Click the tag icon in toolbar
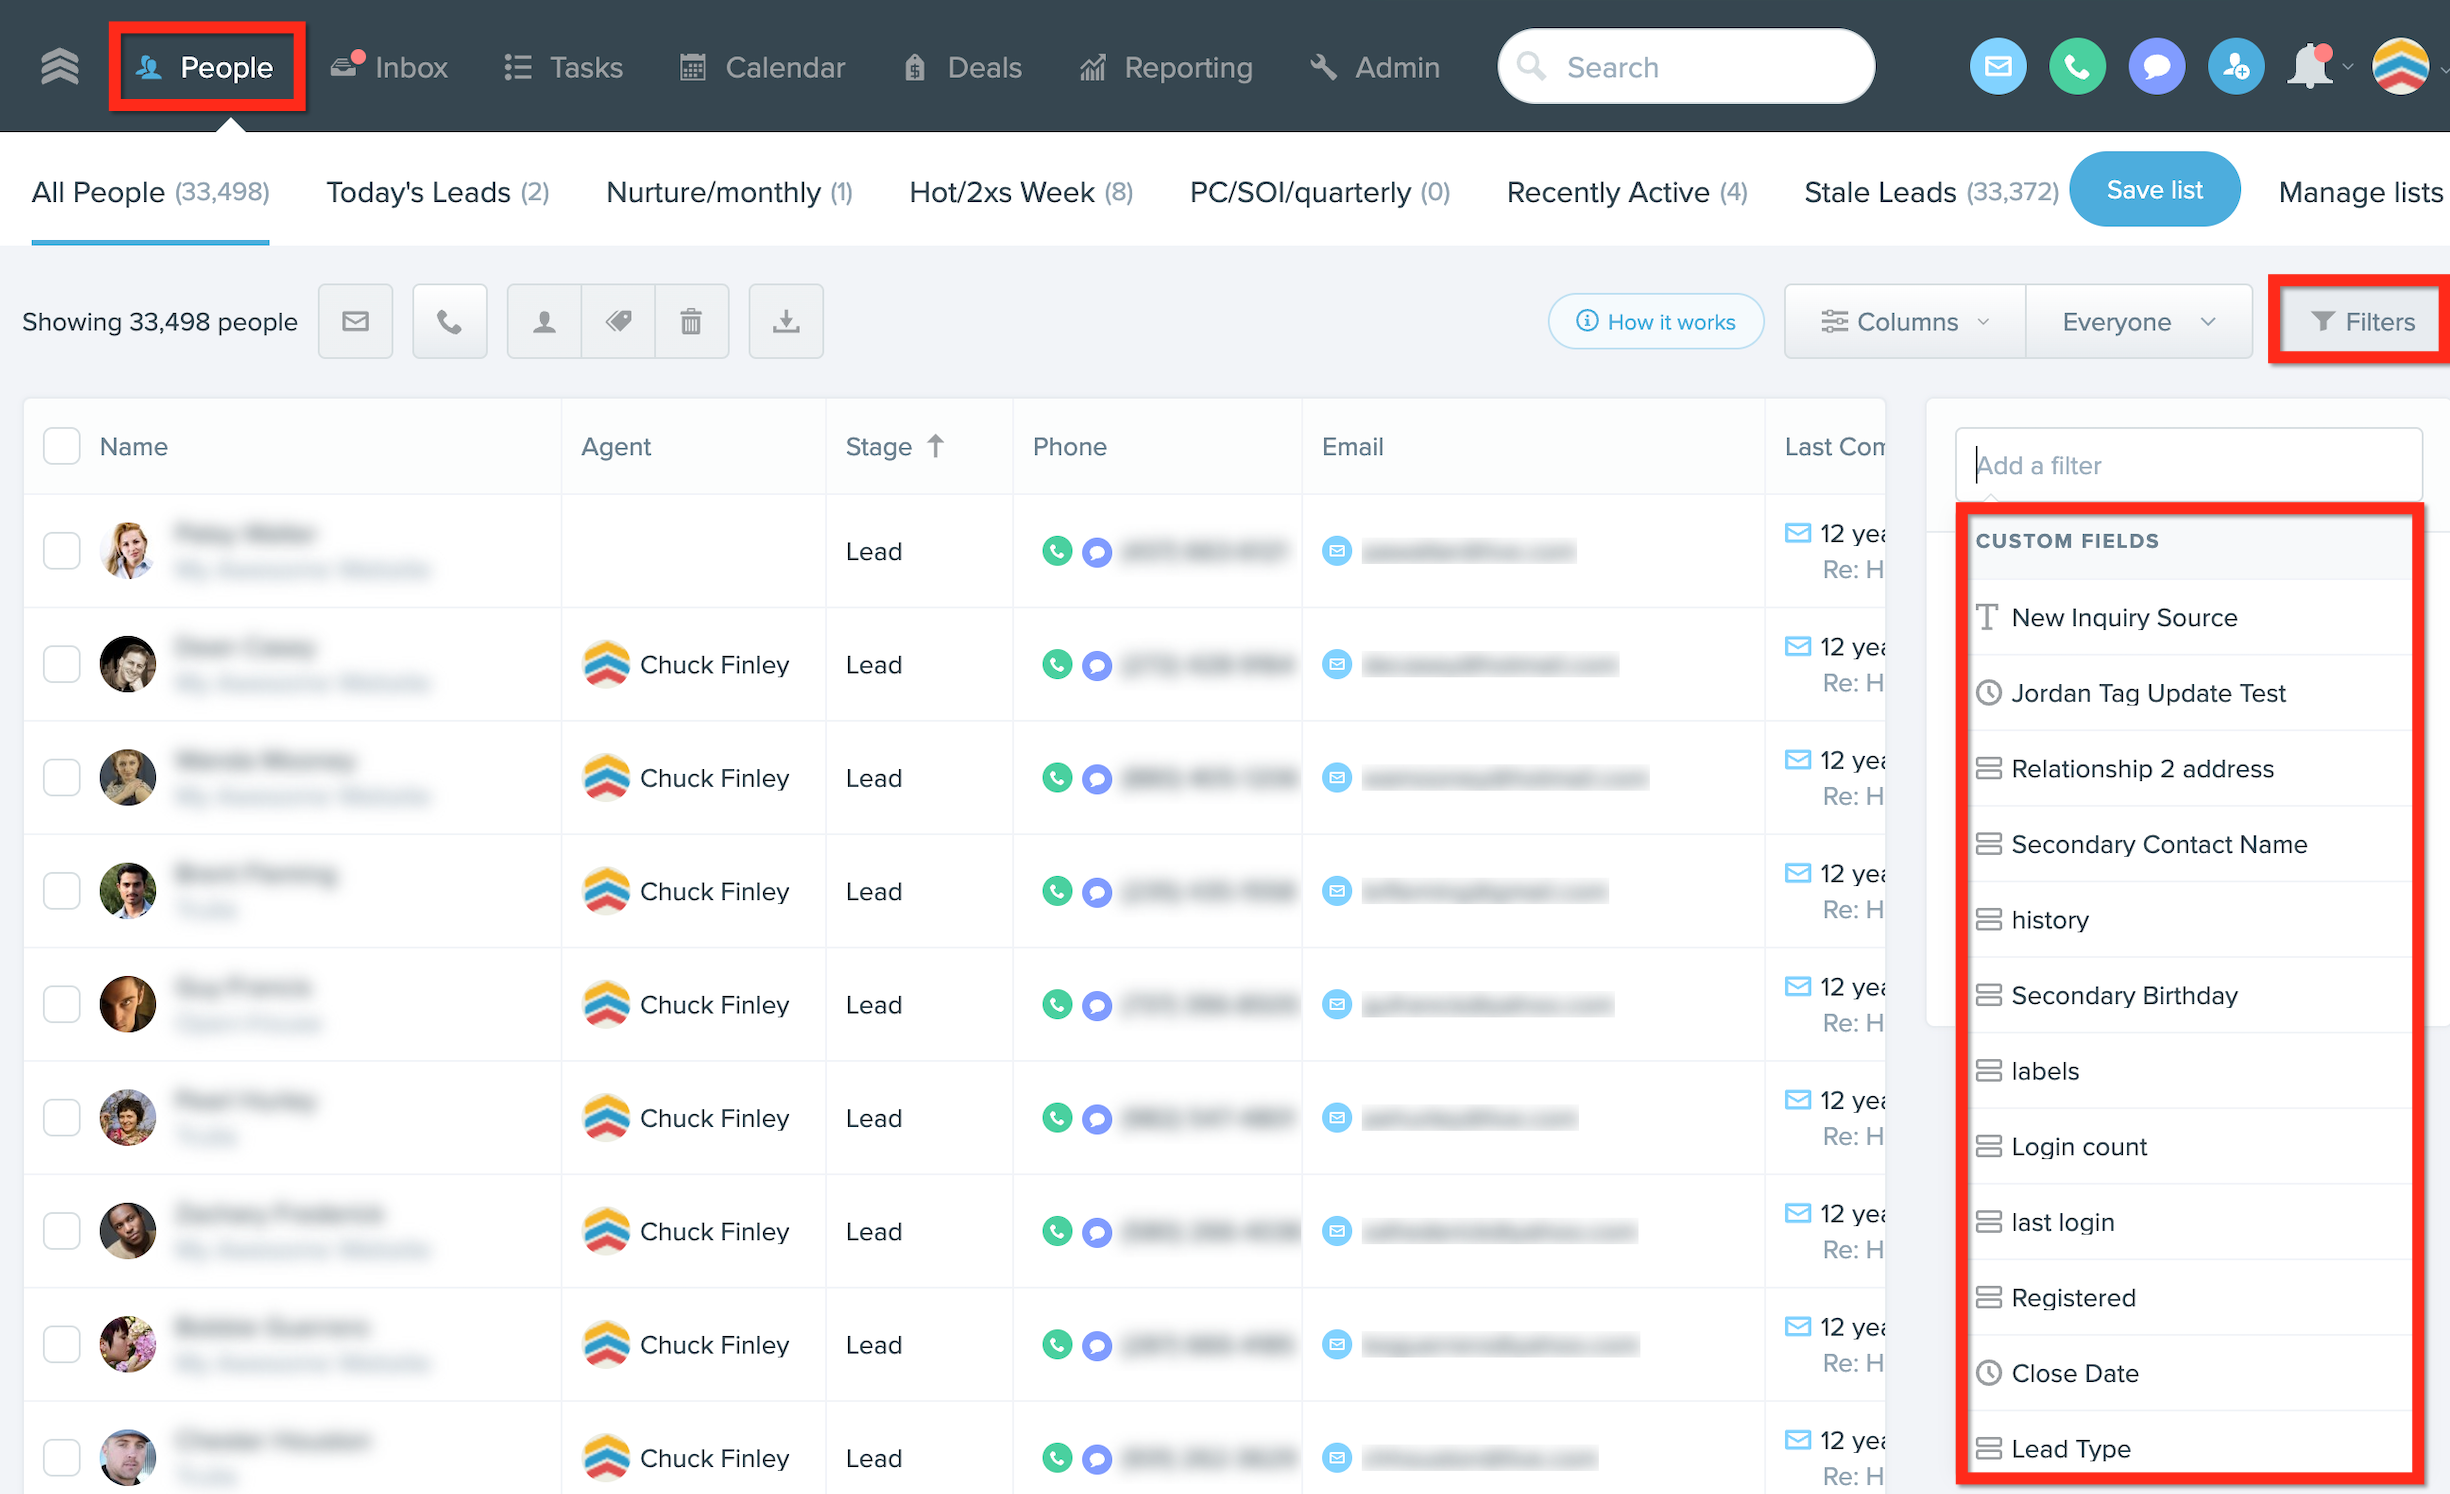This screenshot has height=1494, width=2450. pos(618,321)
